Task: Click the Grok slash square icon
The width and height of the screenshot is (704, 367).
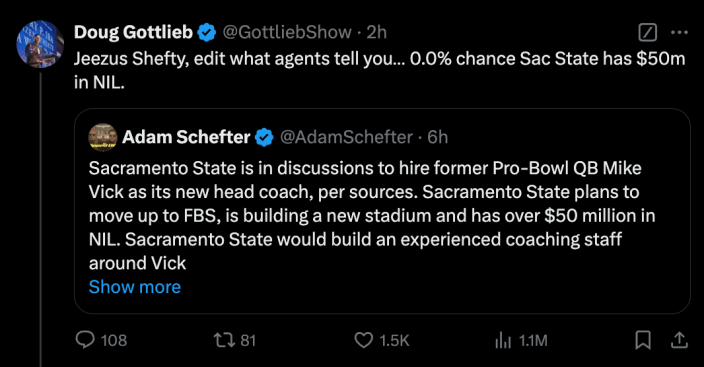Action: pos(647,32)
